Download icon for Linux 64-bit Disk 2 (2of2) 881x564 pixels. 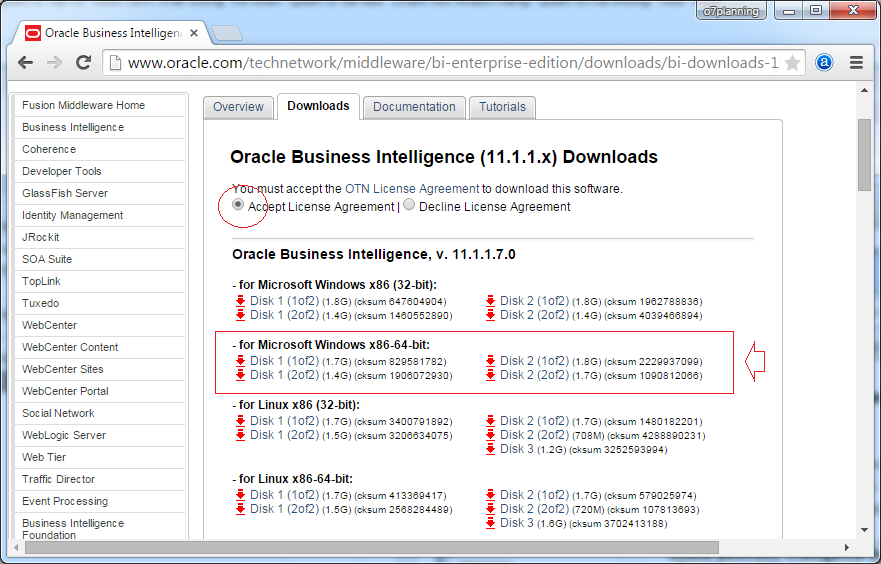[491, 510]
